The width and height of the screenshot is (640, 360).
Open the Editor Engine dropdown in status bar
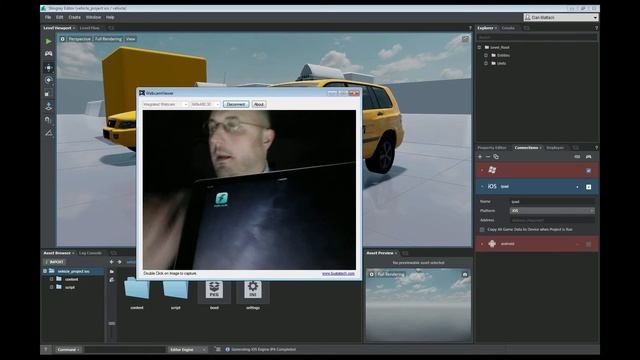click(188, 349)
